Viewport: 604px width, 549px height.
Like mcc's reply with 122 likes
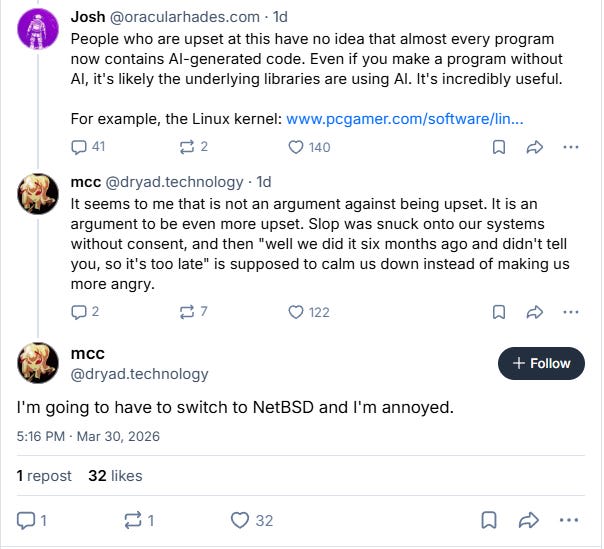point(297,312)
